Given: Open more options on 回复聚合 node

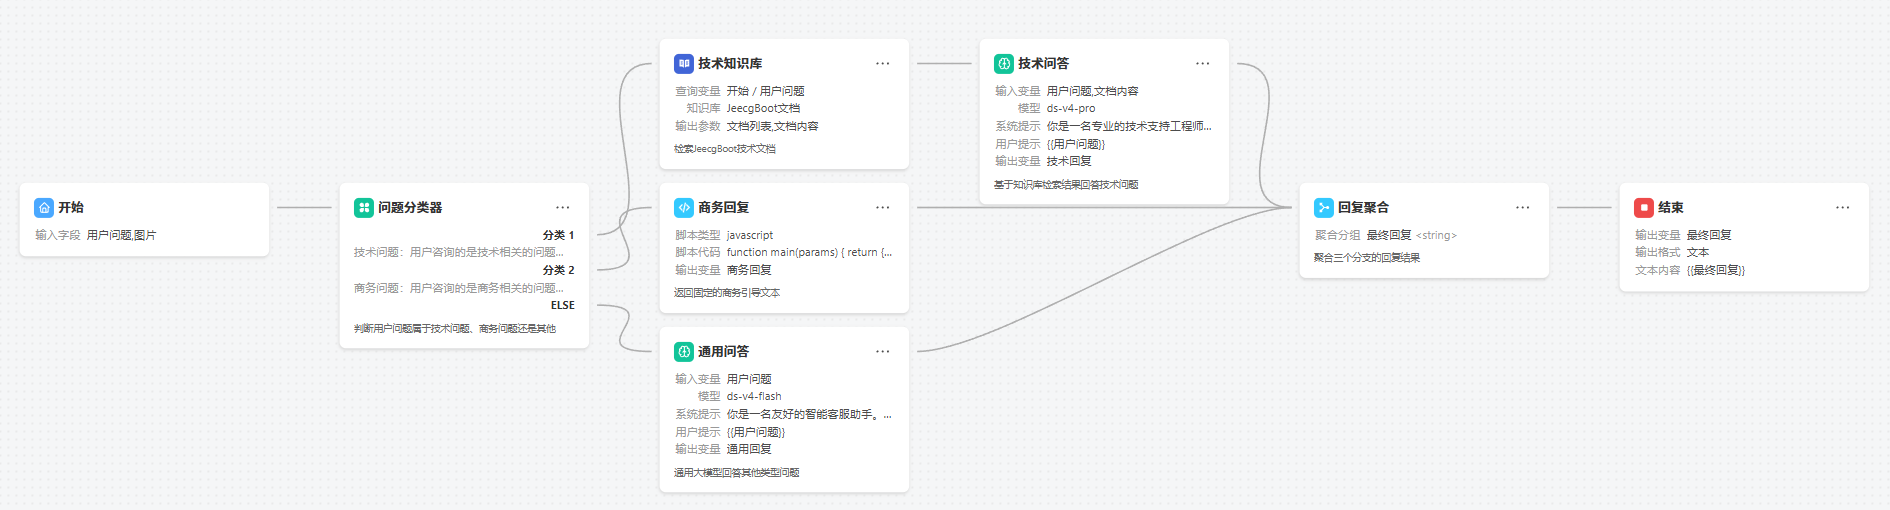Looking at the screenshot, I should [1523, 207].
